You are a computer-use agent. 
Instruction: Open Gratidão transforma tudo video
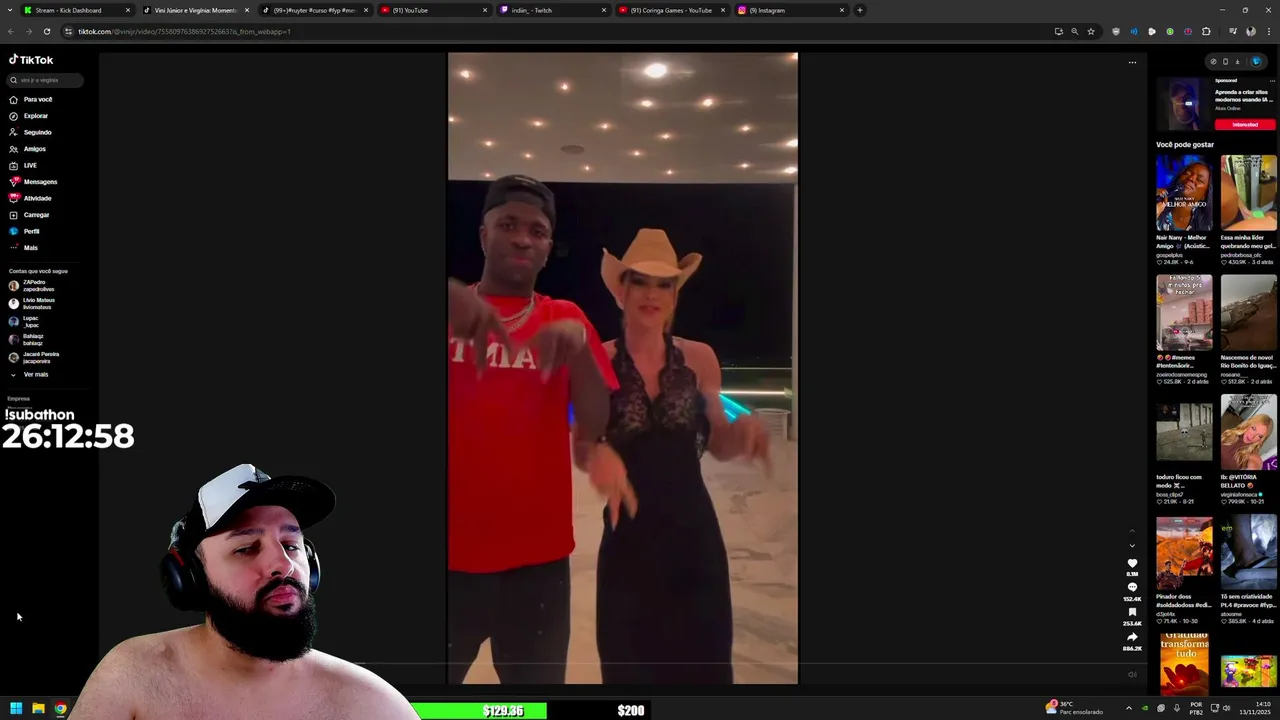point(1184,663)
